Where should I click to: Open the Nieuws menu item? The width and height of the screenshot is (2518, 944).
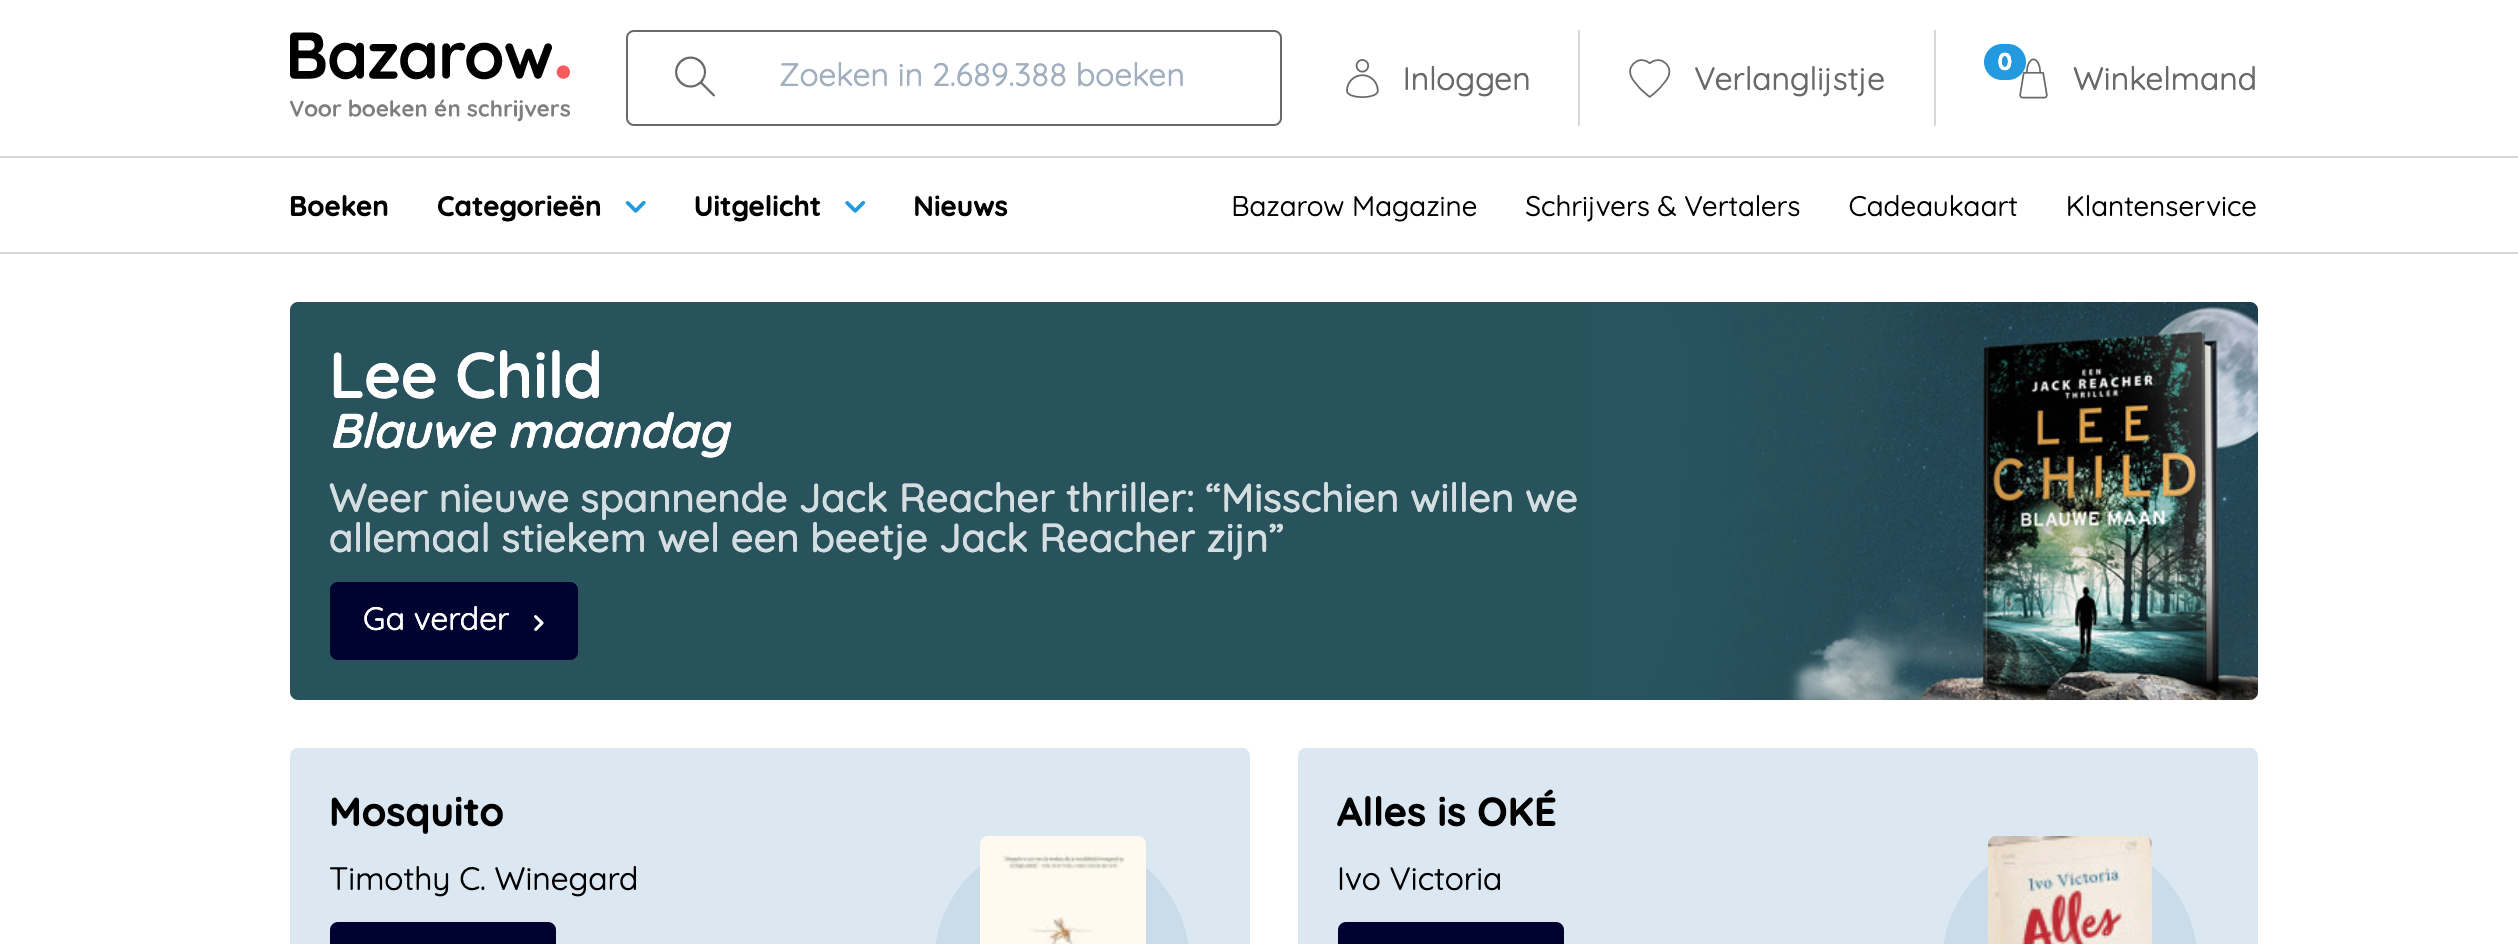(x=960, y=206)
